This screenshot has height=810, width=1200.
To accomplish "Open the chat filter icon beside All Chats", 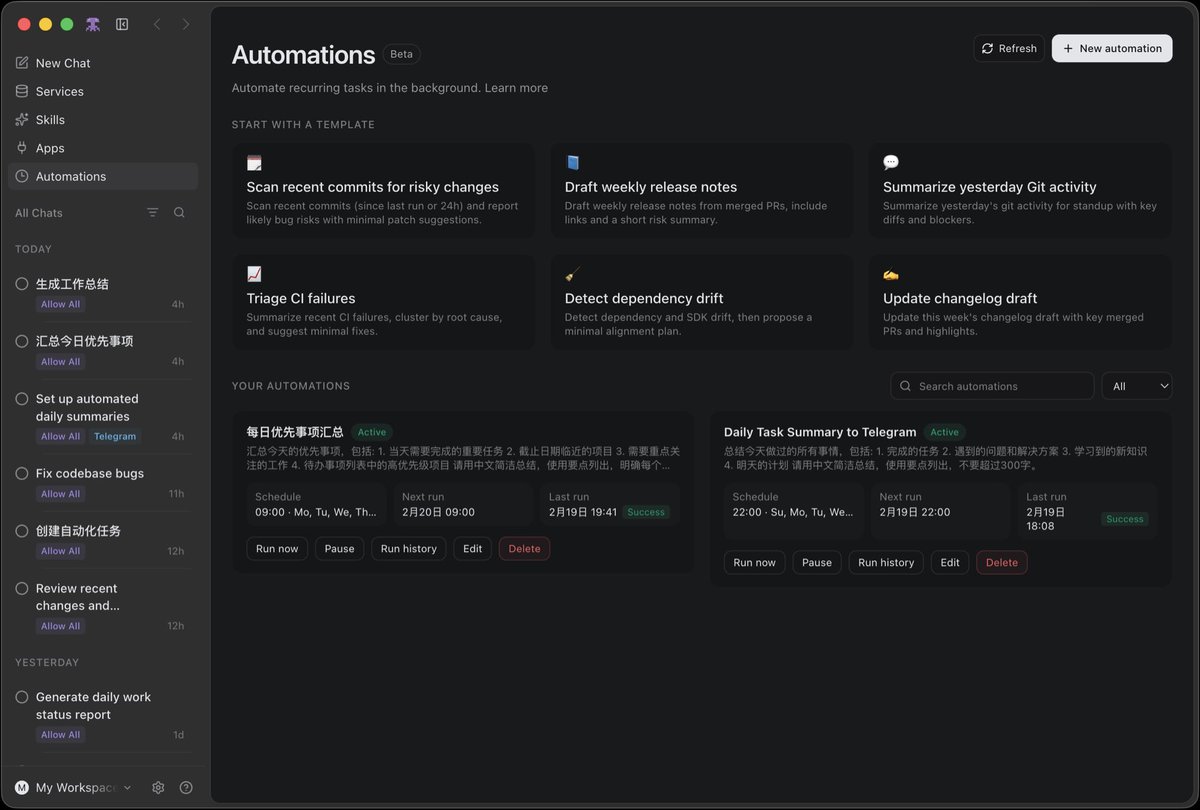I will tap(153, 212).
